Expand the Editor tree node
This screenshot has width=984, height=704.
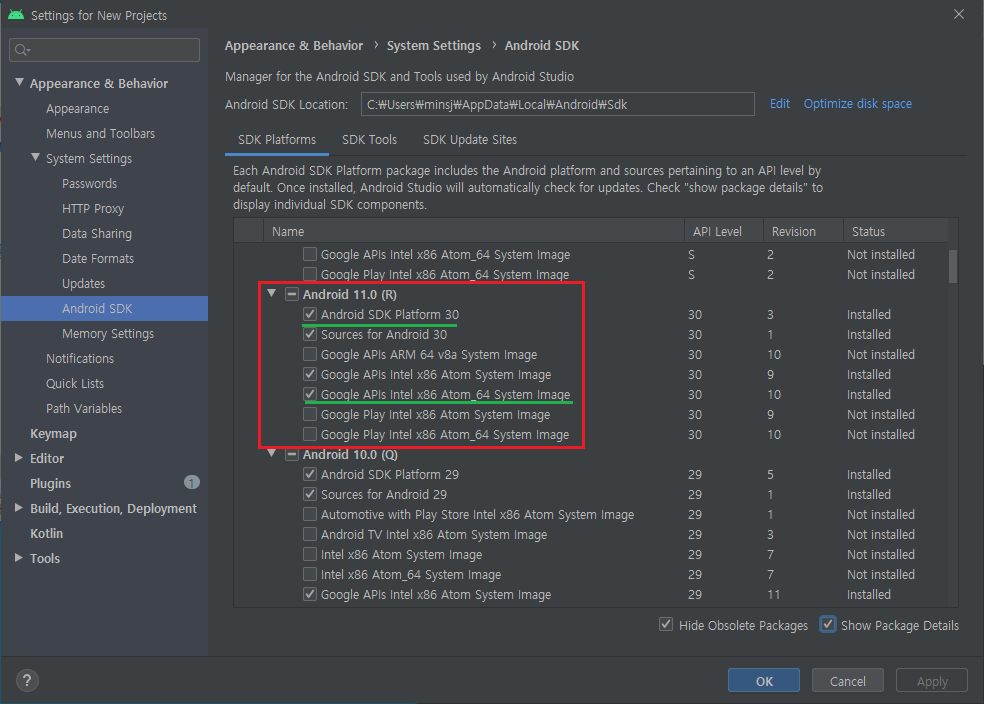[x=19, y=458]
